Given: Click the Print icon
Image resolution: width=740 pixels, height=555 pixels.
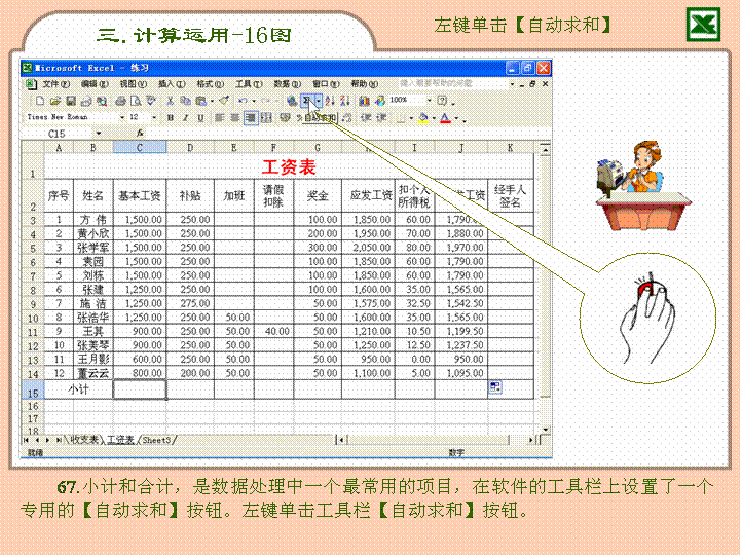Looking at the screenshot, I should [121, 101].
